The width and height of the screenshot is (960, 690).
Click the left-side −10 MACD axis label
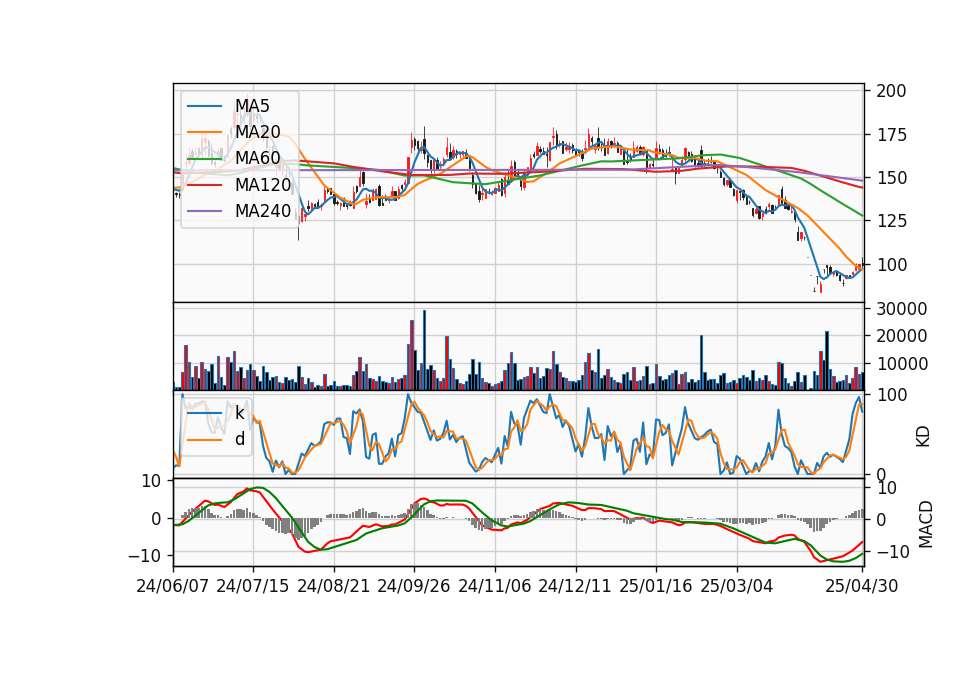[x=144, y=556]
